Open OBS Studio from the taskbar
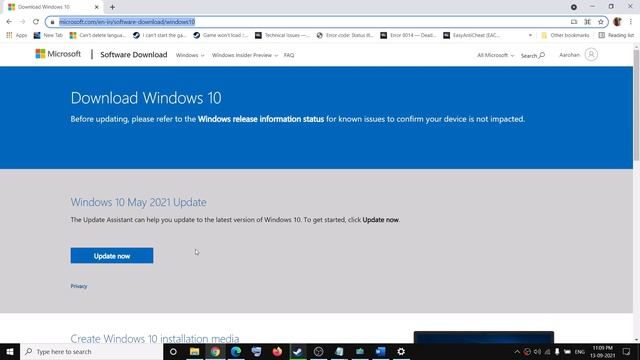This screenshot has width=640, height=360. click(x=318, y=351)
